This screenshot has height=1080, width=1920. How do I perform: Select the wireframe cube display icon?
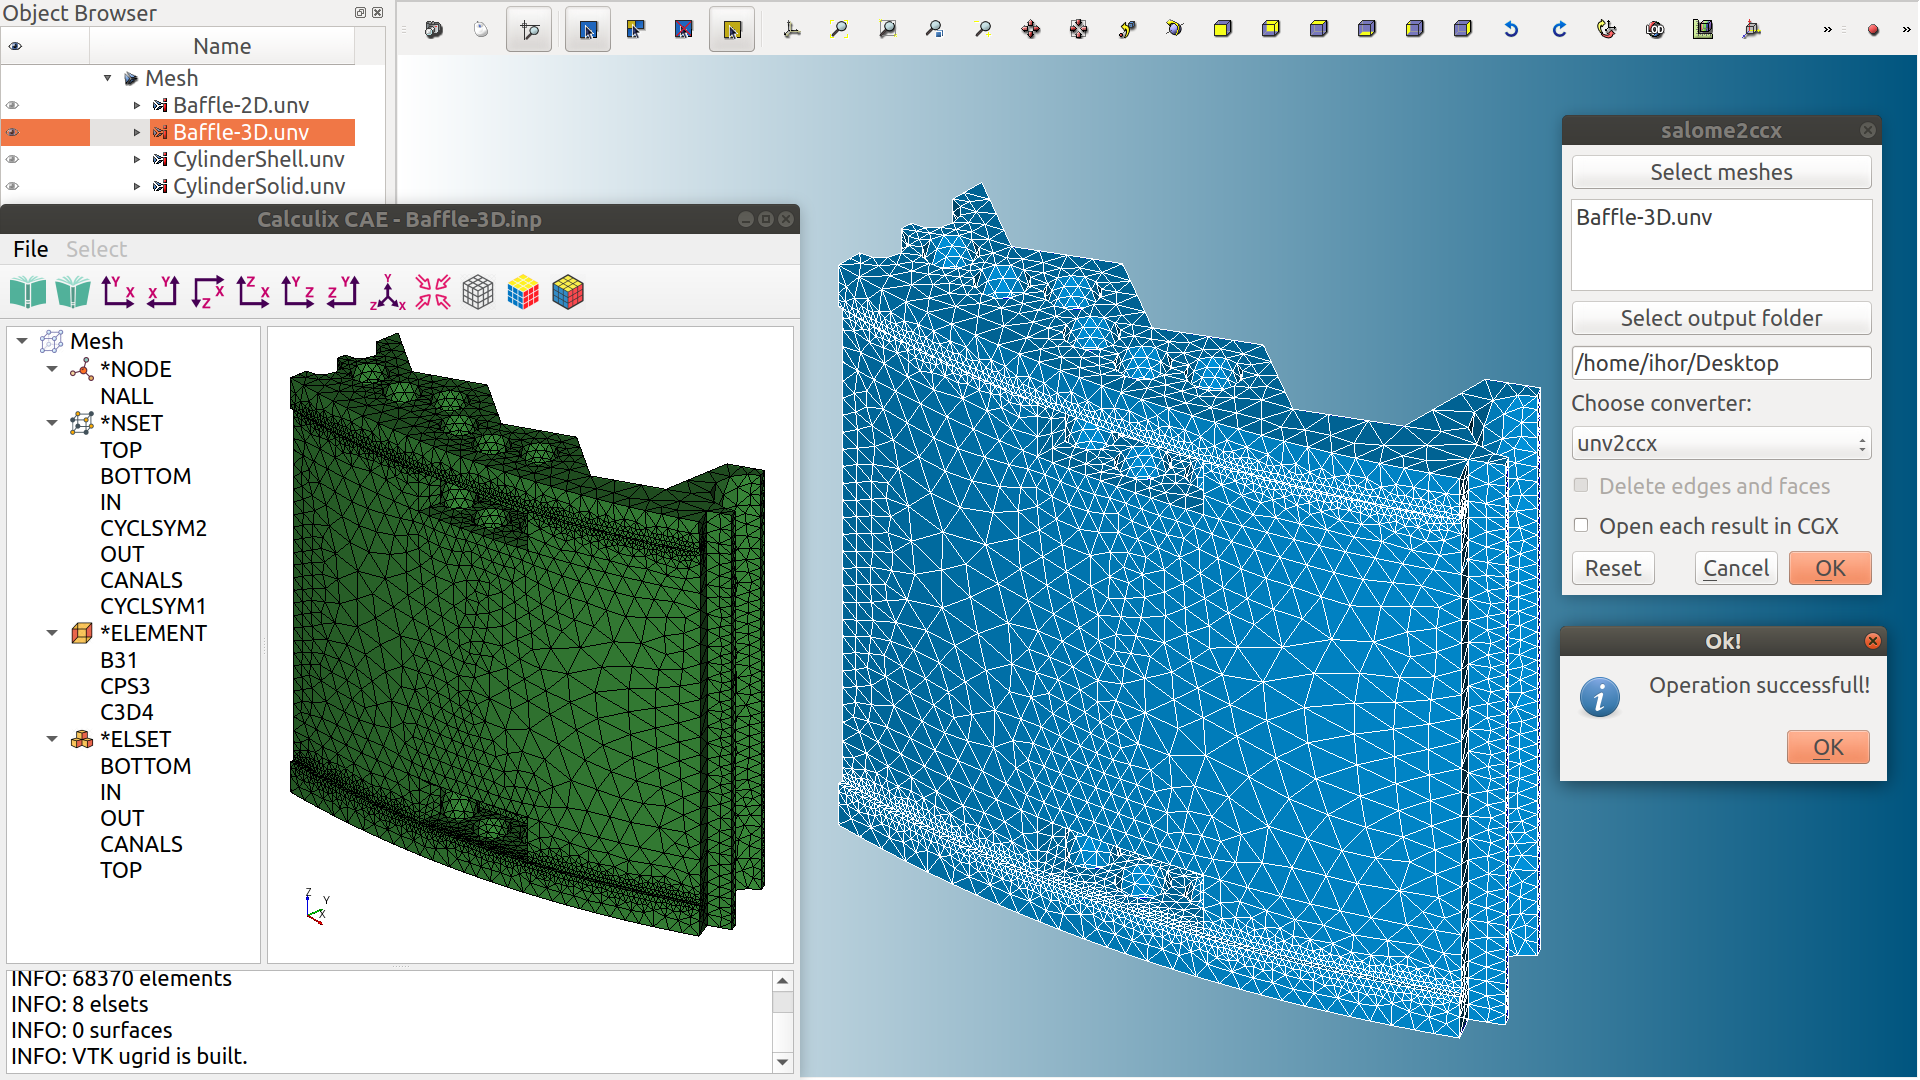pos(478,292)
